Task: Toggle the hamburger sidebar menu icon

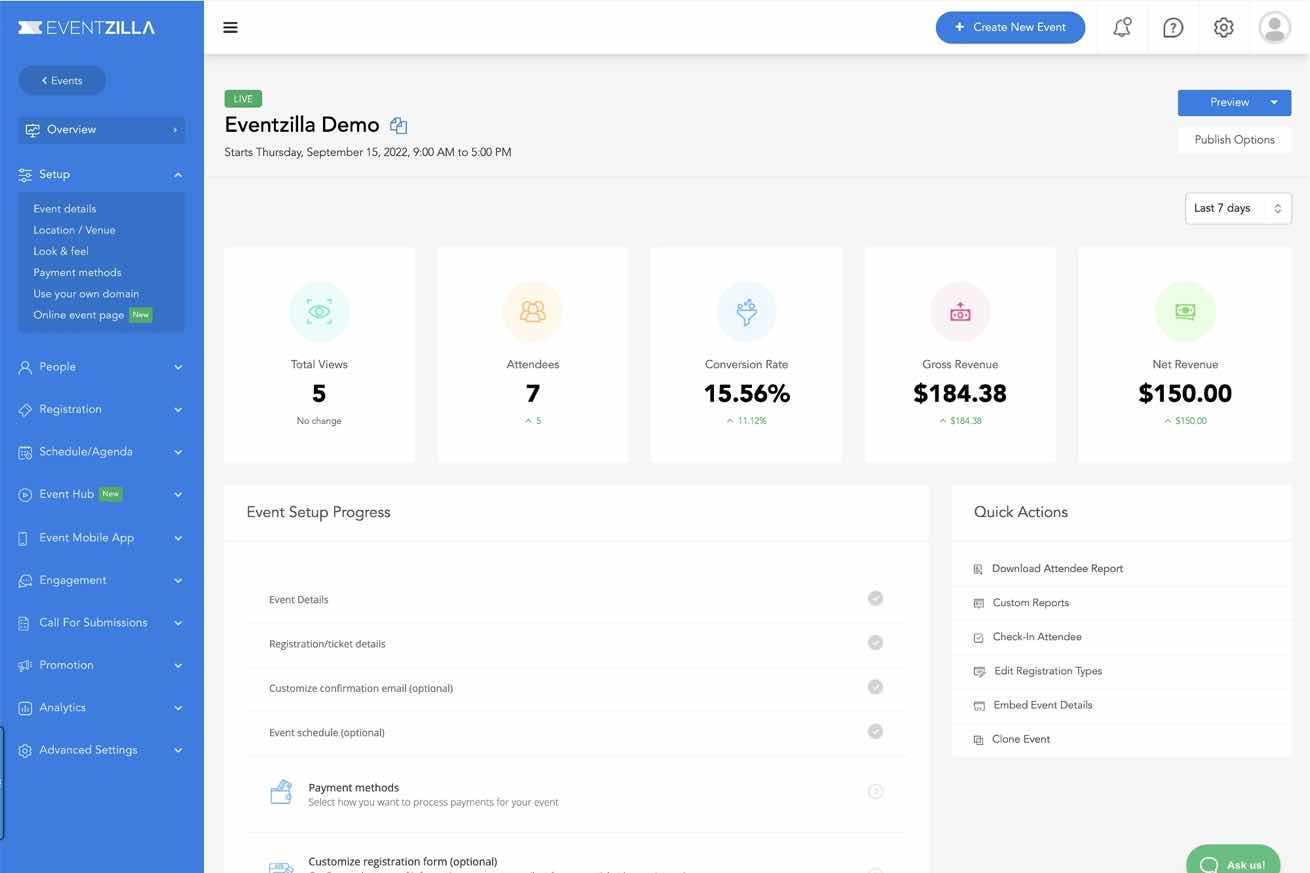Action: (x=230, y=27)
